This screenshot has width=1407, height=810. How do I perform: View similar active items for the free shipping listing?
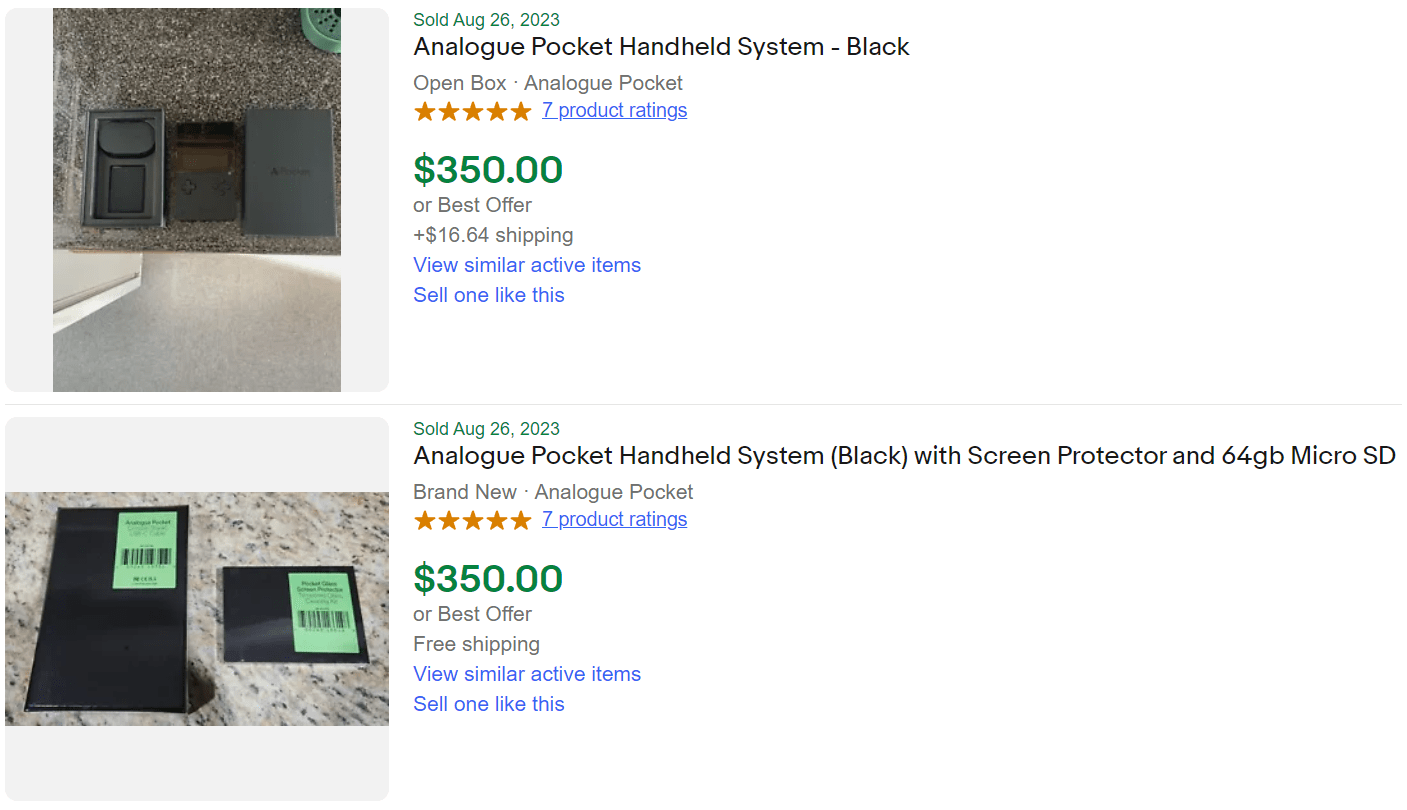click(527, 674)
